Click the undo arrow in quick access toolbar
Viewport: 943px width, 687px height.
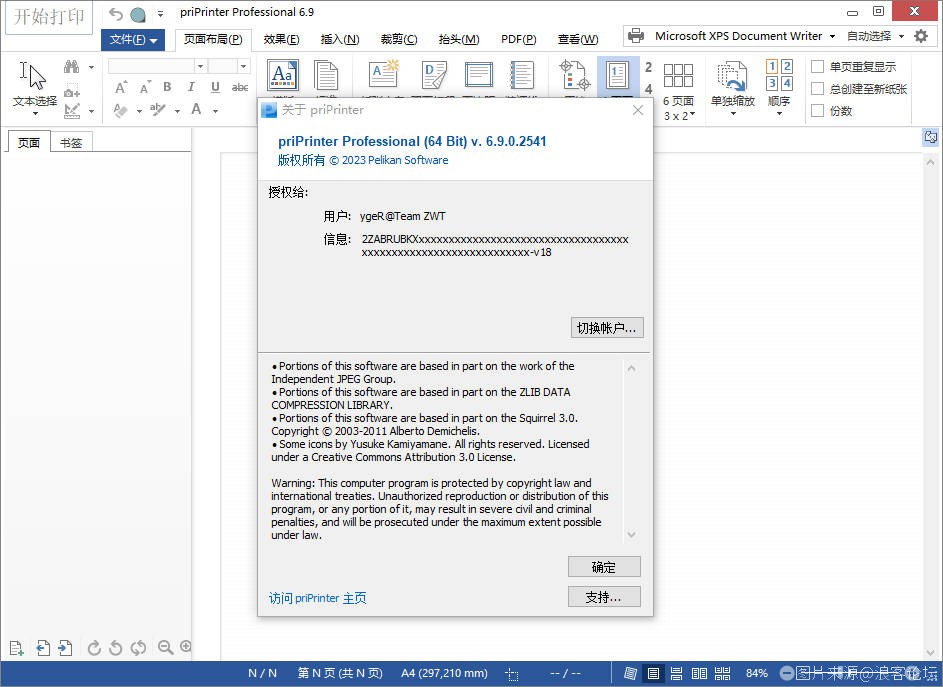click(115, 14)
